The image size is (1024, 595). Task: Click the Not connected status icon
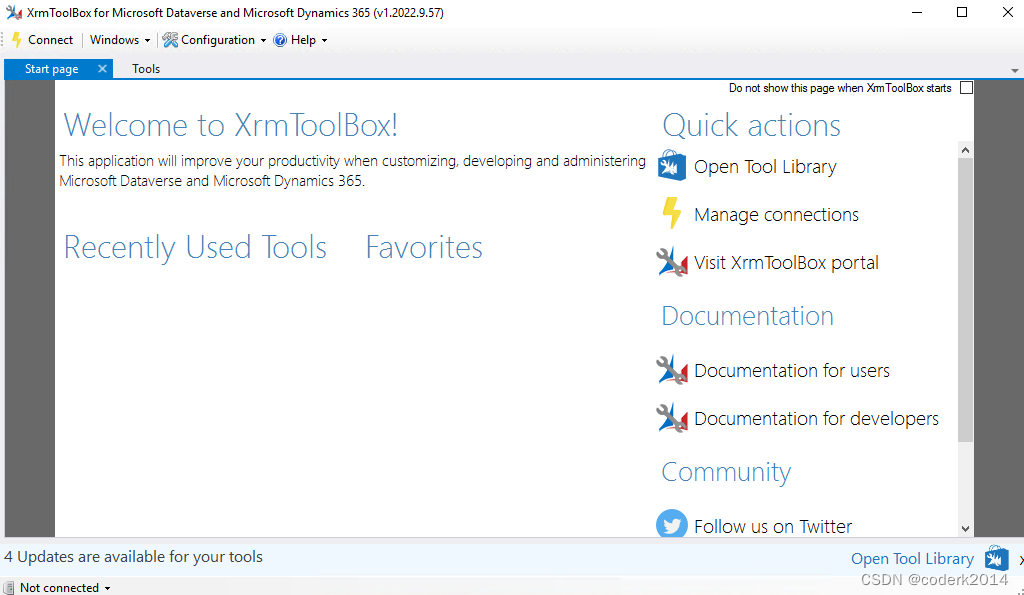click(8, 587)
